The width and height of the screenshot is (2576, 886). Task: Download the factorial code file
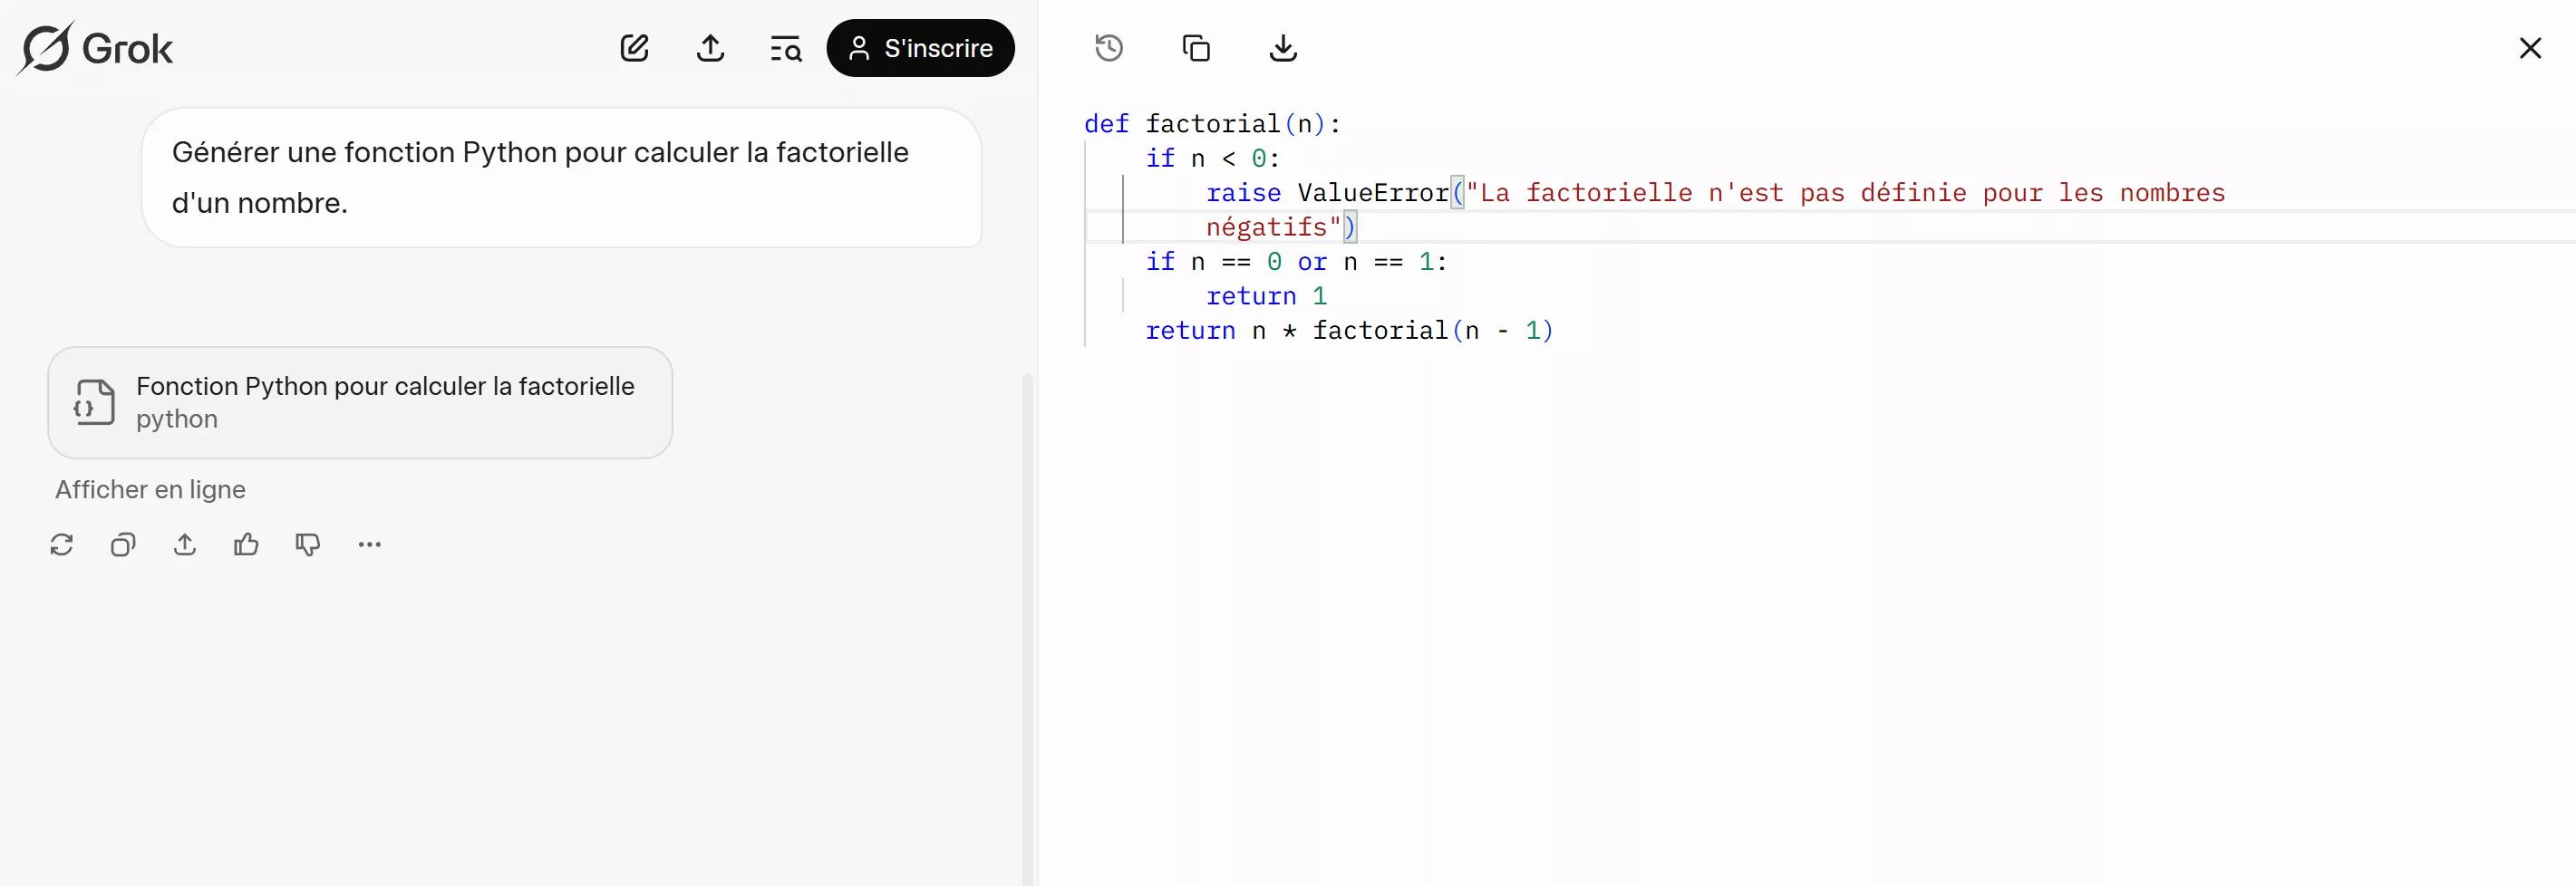pyautogui.click(x=1283, y=47)
